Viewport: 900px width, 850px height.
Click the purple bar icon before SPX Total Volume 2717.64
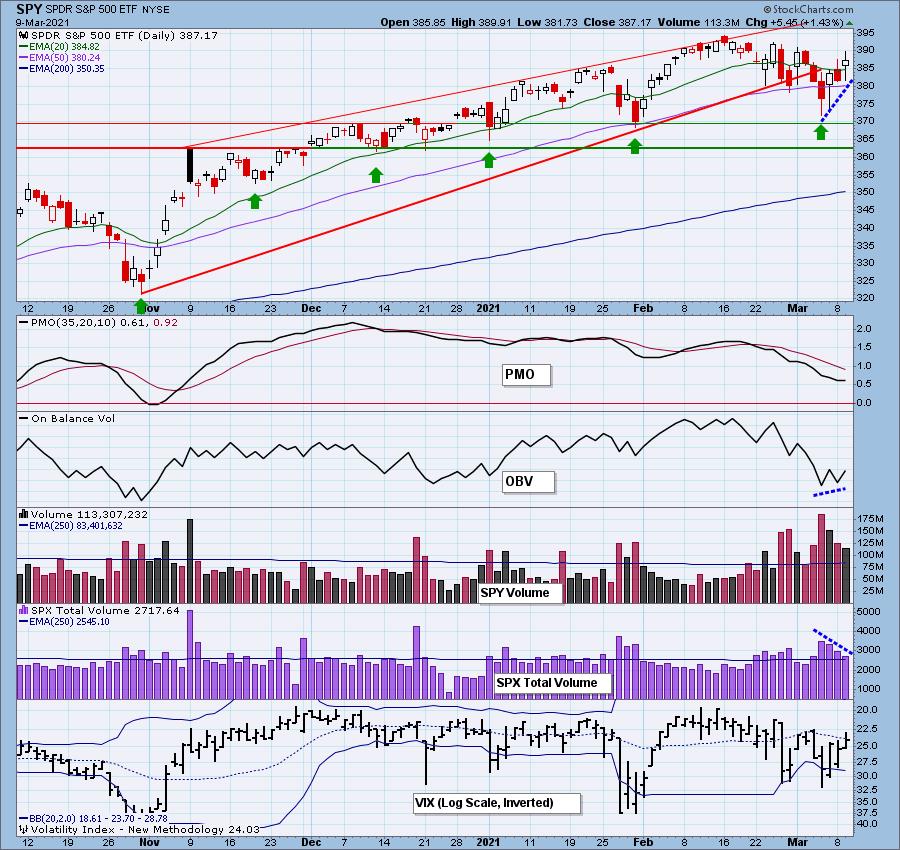point(24,610)
